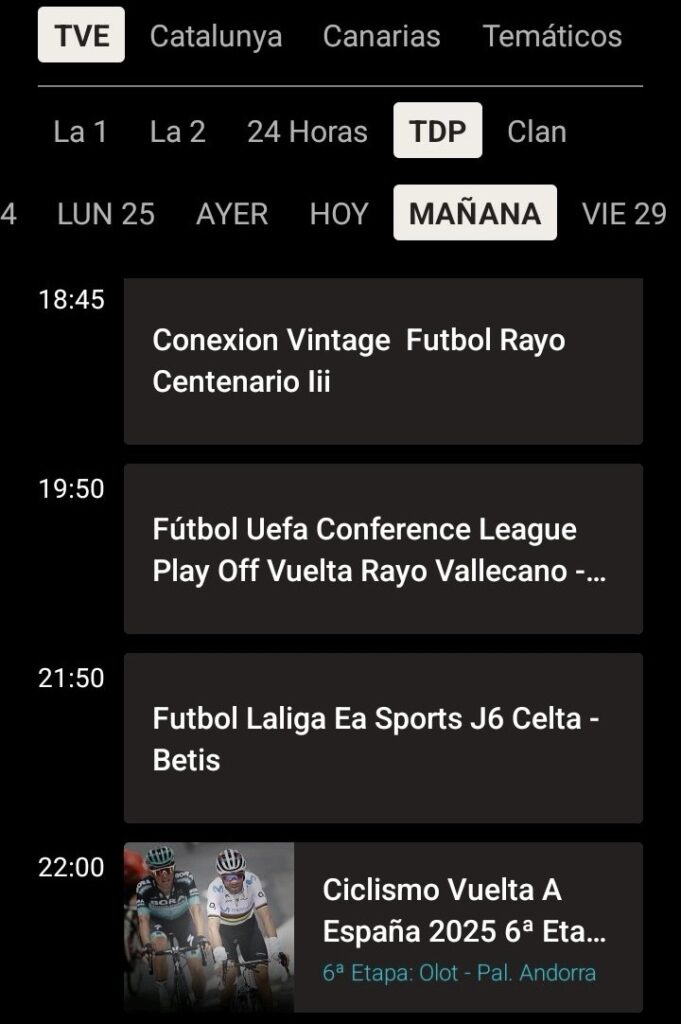Go to the Temáticos tab
This screenshot has height=1024, width=681.
(x=552, y=37)
